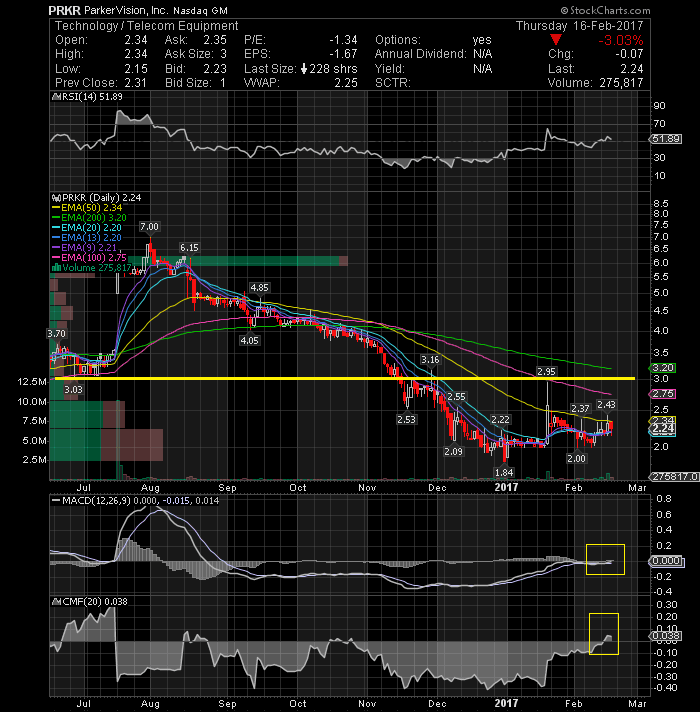This screenshot has height=712, width=700.
Task: Click the 228 shrs last size value
Action: point(333,69)
